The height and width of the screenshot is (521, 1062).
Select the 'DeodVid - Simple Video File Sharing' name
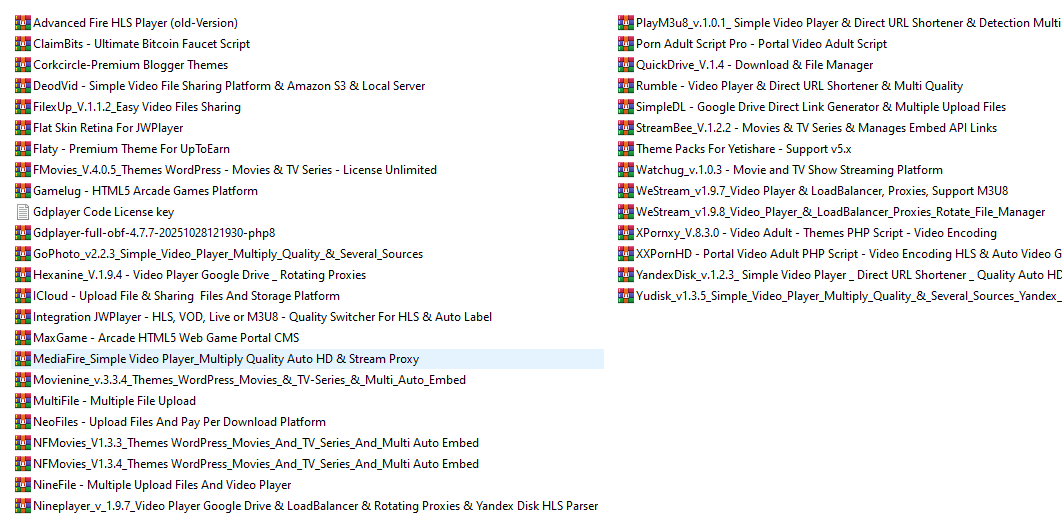pos(229,86)
